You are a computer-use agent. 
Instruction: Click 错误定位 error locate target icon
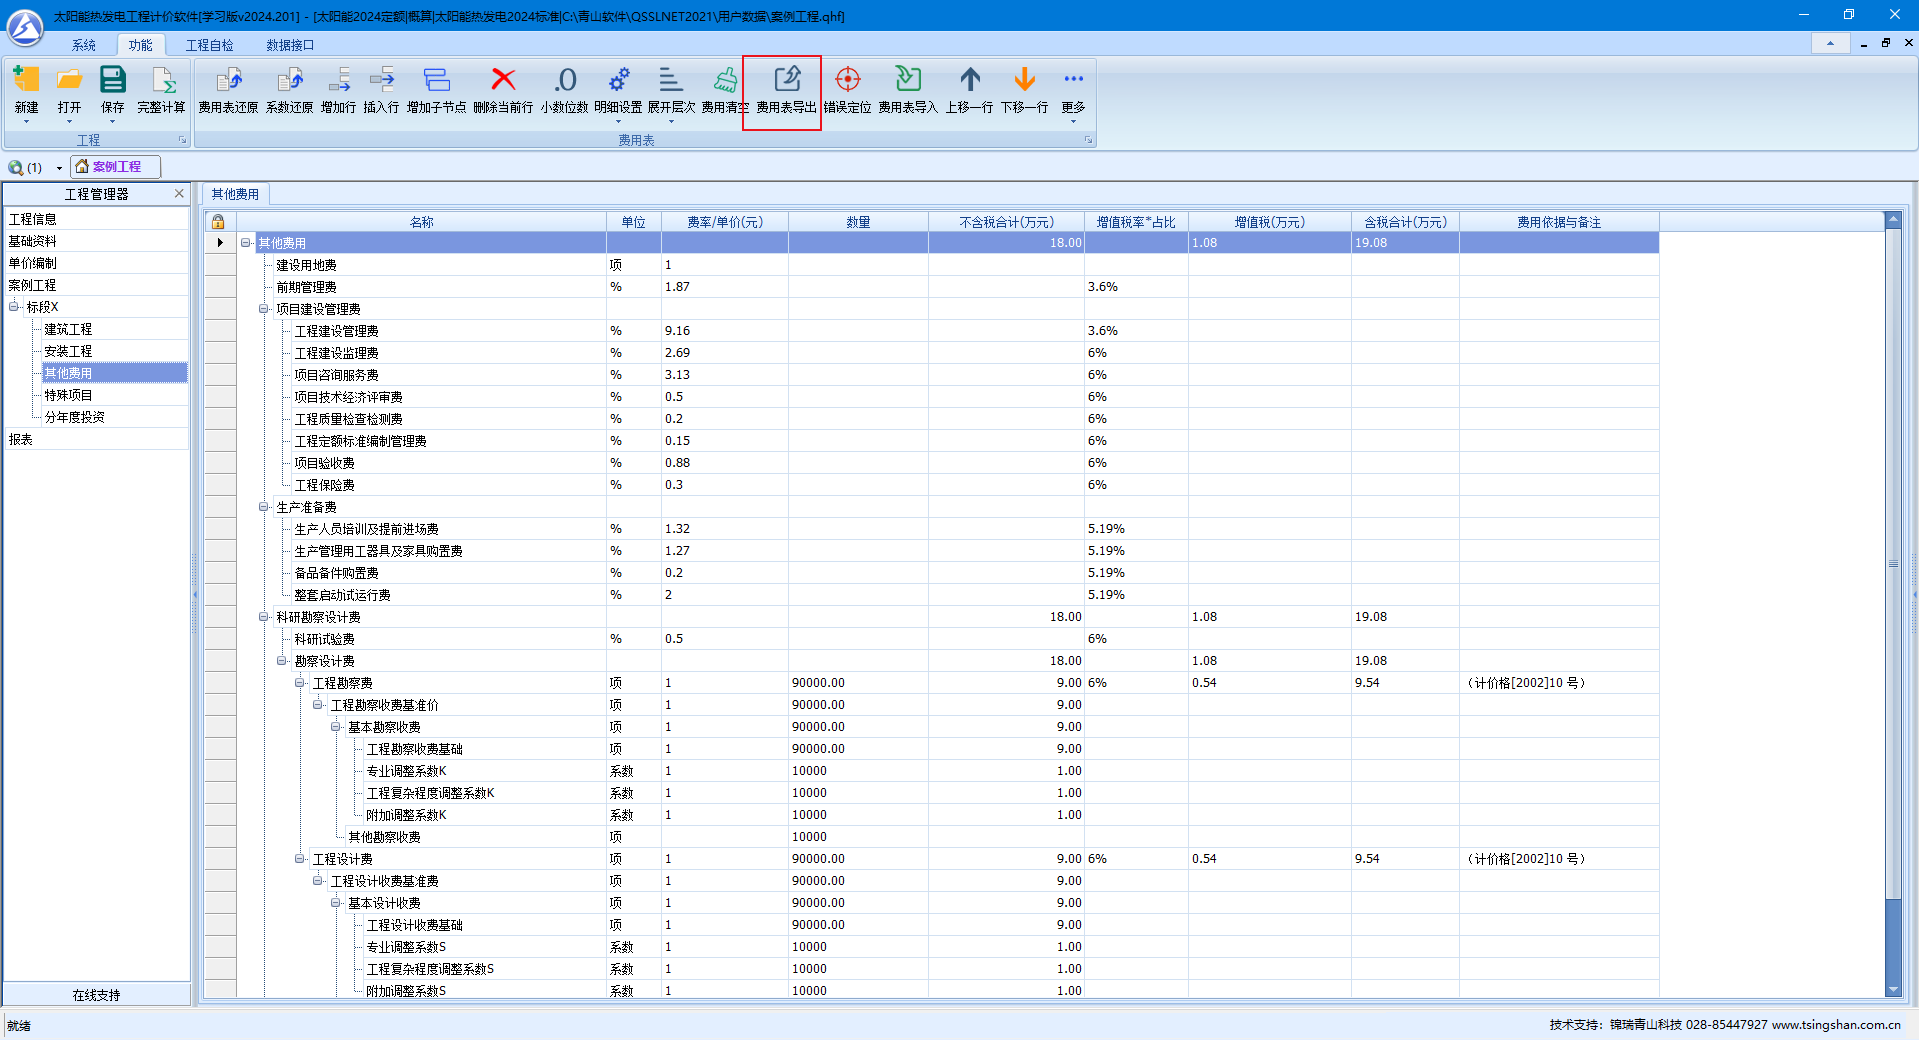coord(847,80)
